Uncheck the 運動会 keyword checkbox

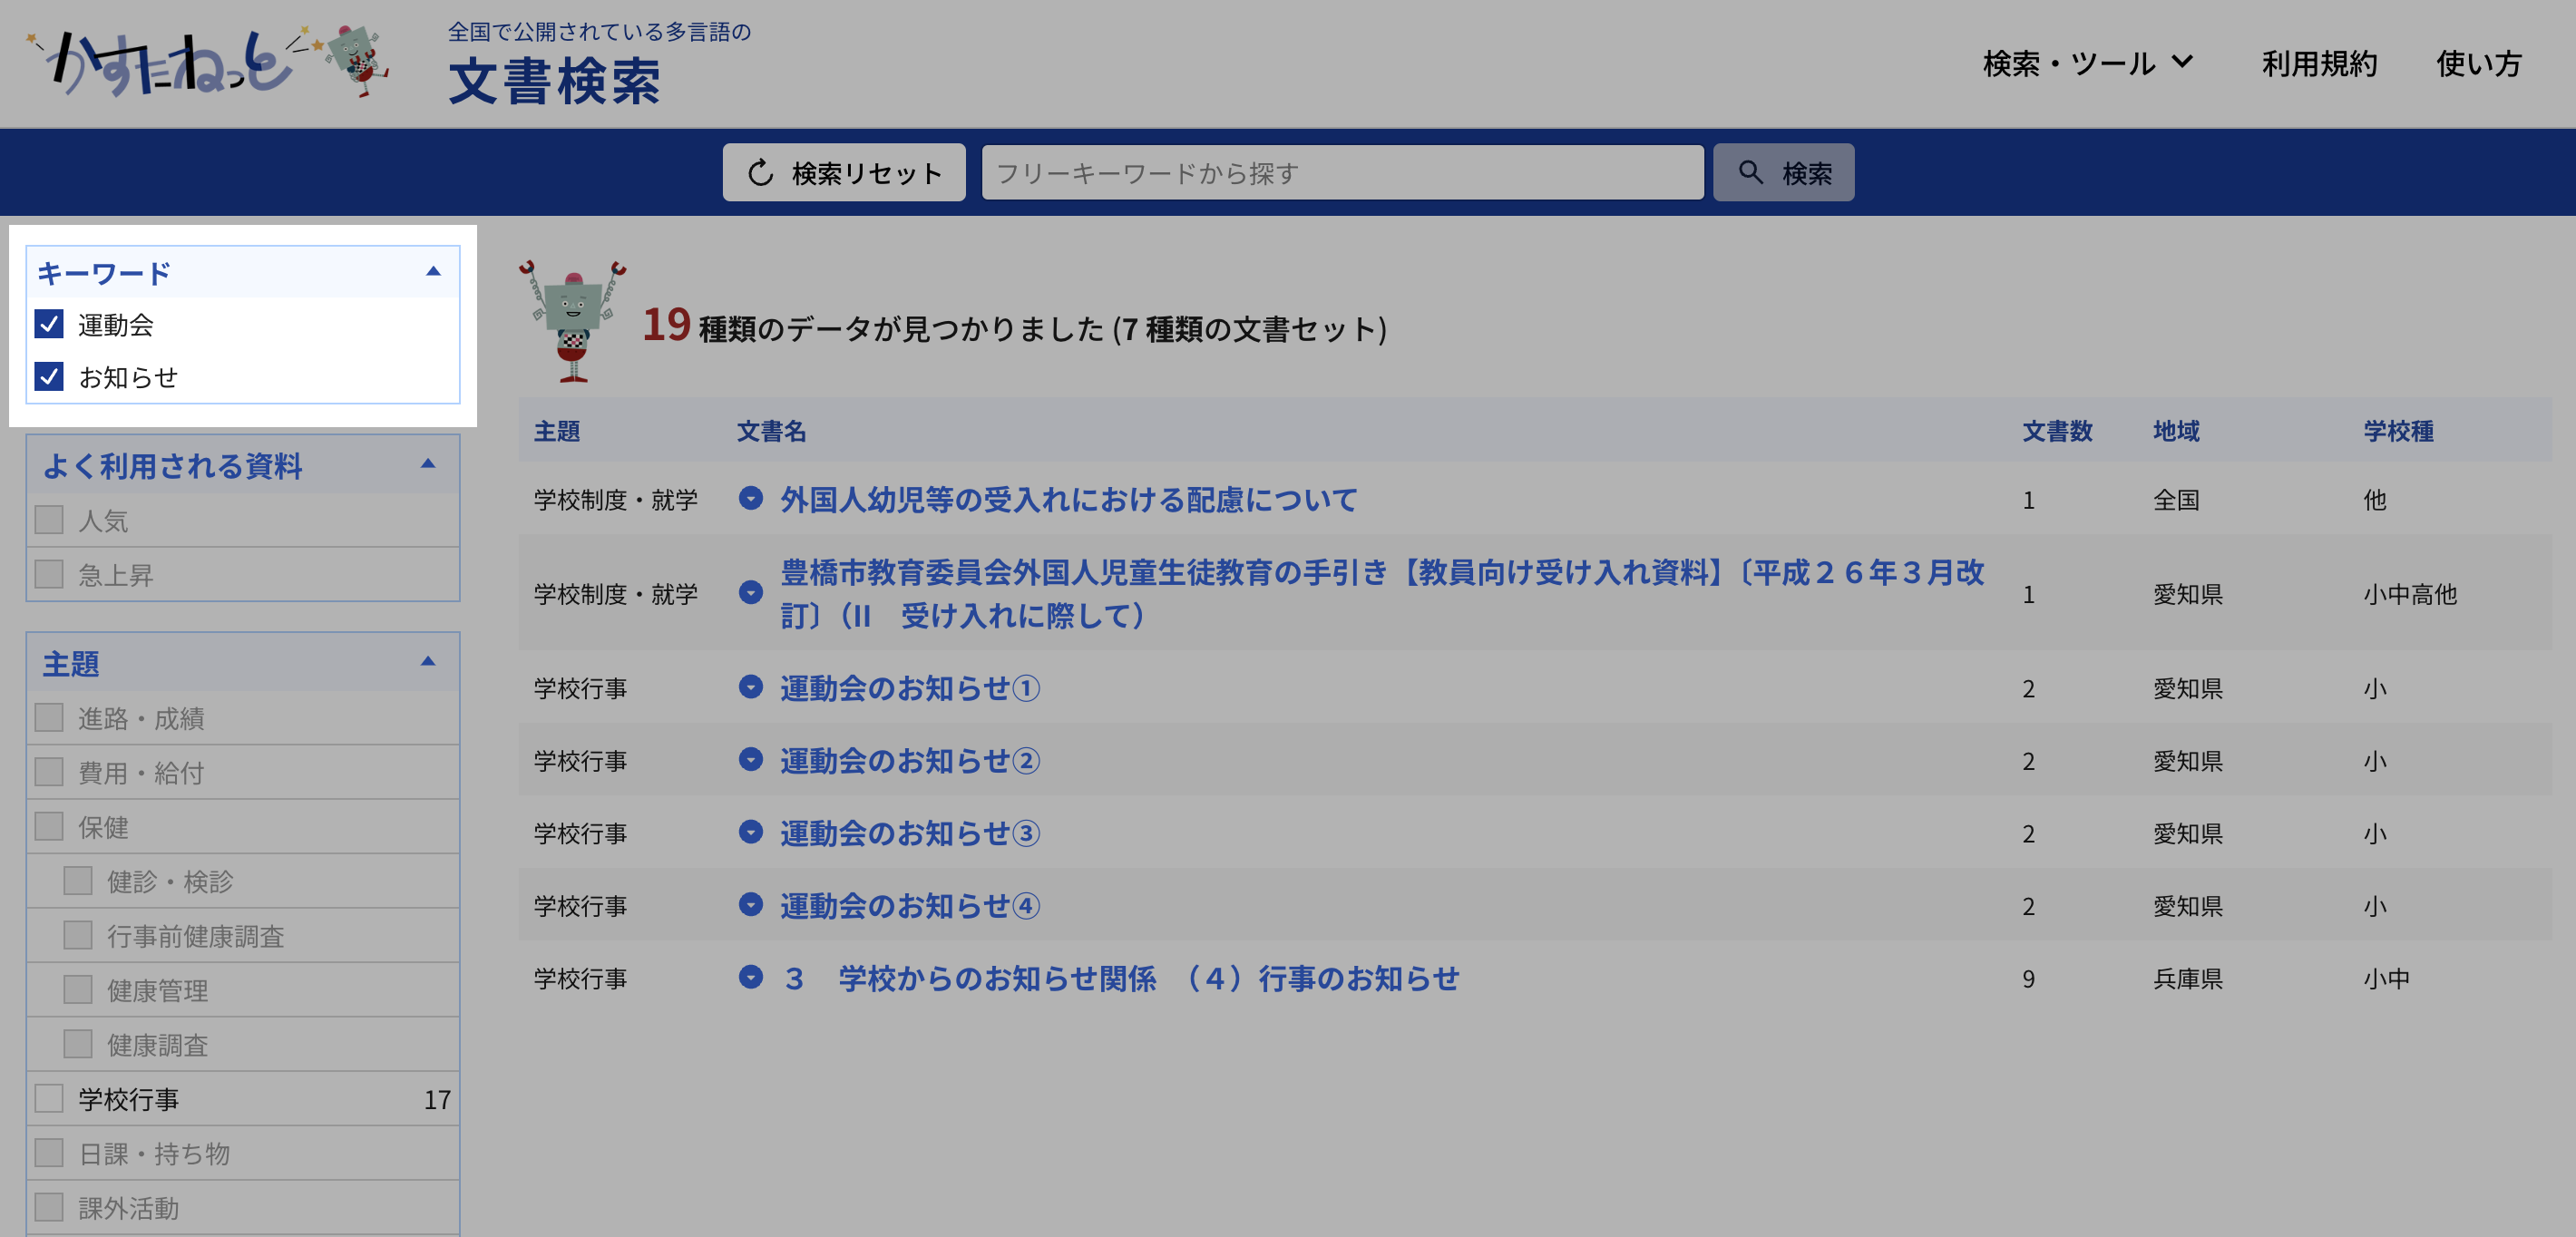[49, 324]
